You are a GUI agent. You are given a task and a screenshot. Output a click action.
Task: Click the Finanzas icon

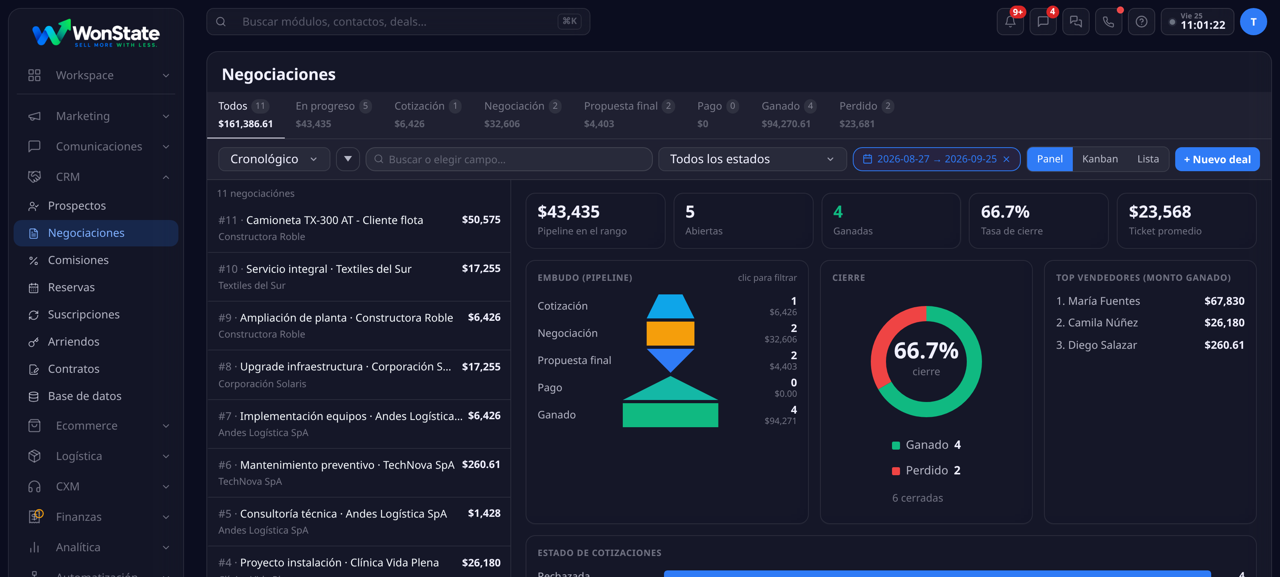35,517
